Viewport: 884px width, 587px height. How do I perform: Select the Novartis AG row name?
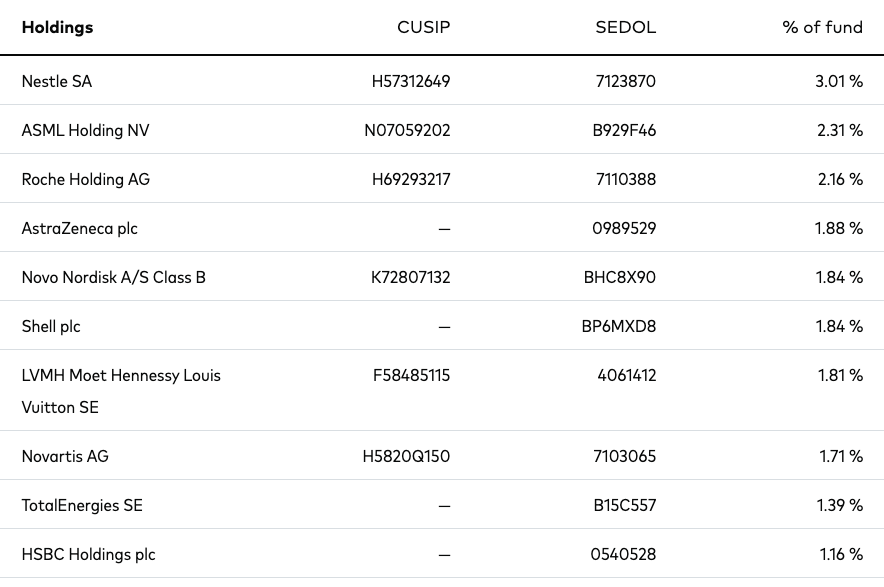point(65,456)
